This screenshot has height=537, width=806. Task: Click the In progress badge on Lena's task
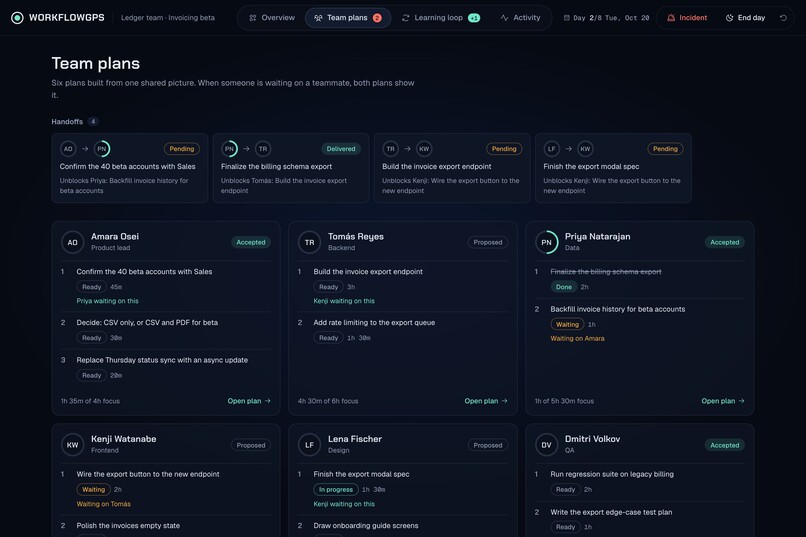click(336, 490)
